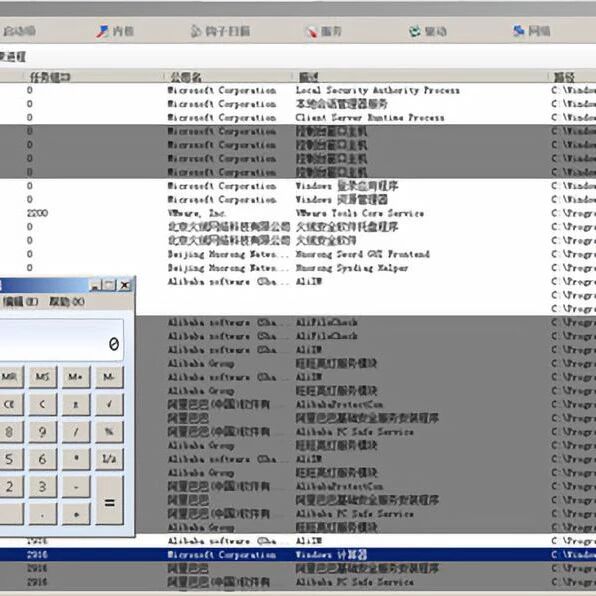Click the calculator display field
Screen dimensions: 596x596
(x=61, y=340)
